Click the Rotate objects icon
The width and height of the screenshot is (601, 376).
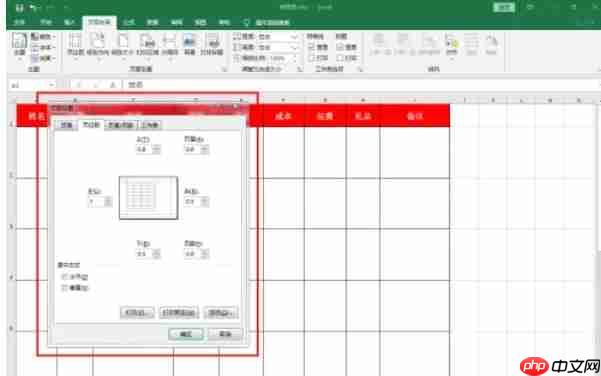pyautogui.click(x=491, y=44)
